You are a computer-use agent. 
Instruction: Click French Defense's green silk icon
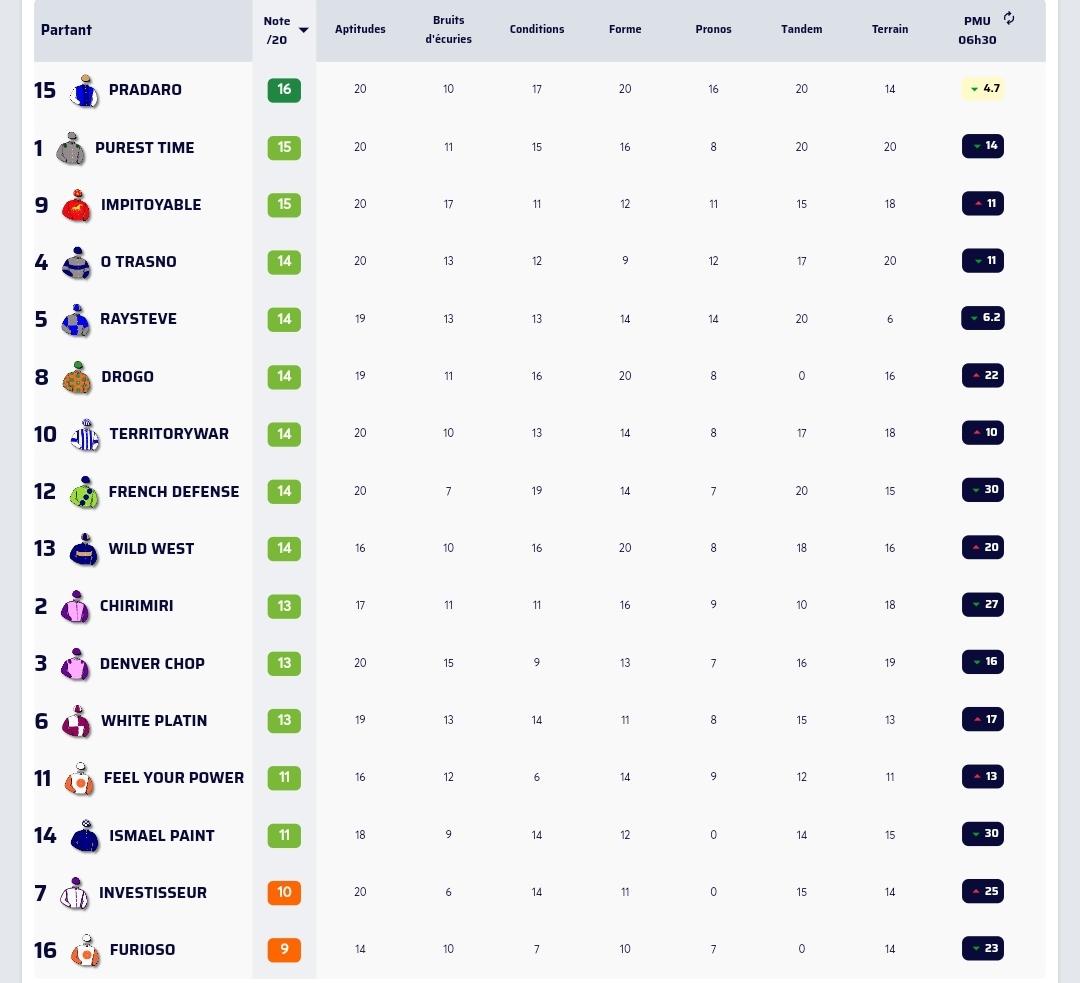pos(85,492)
